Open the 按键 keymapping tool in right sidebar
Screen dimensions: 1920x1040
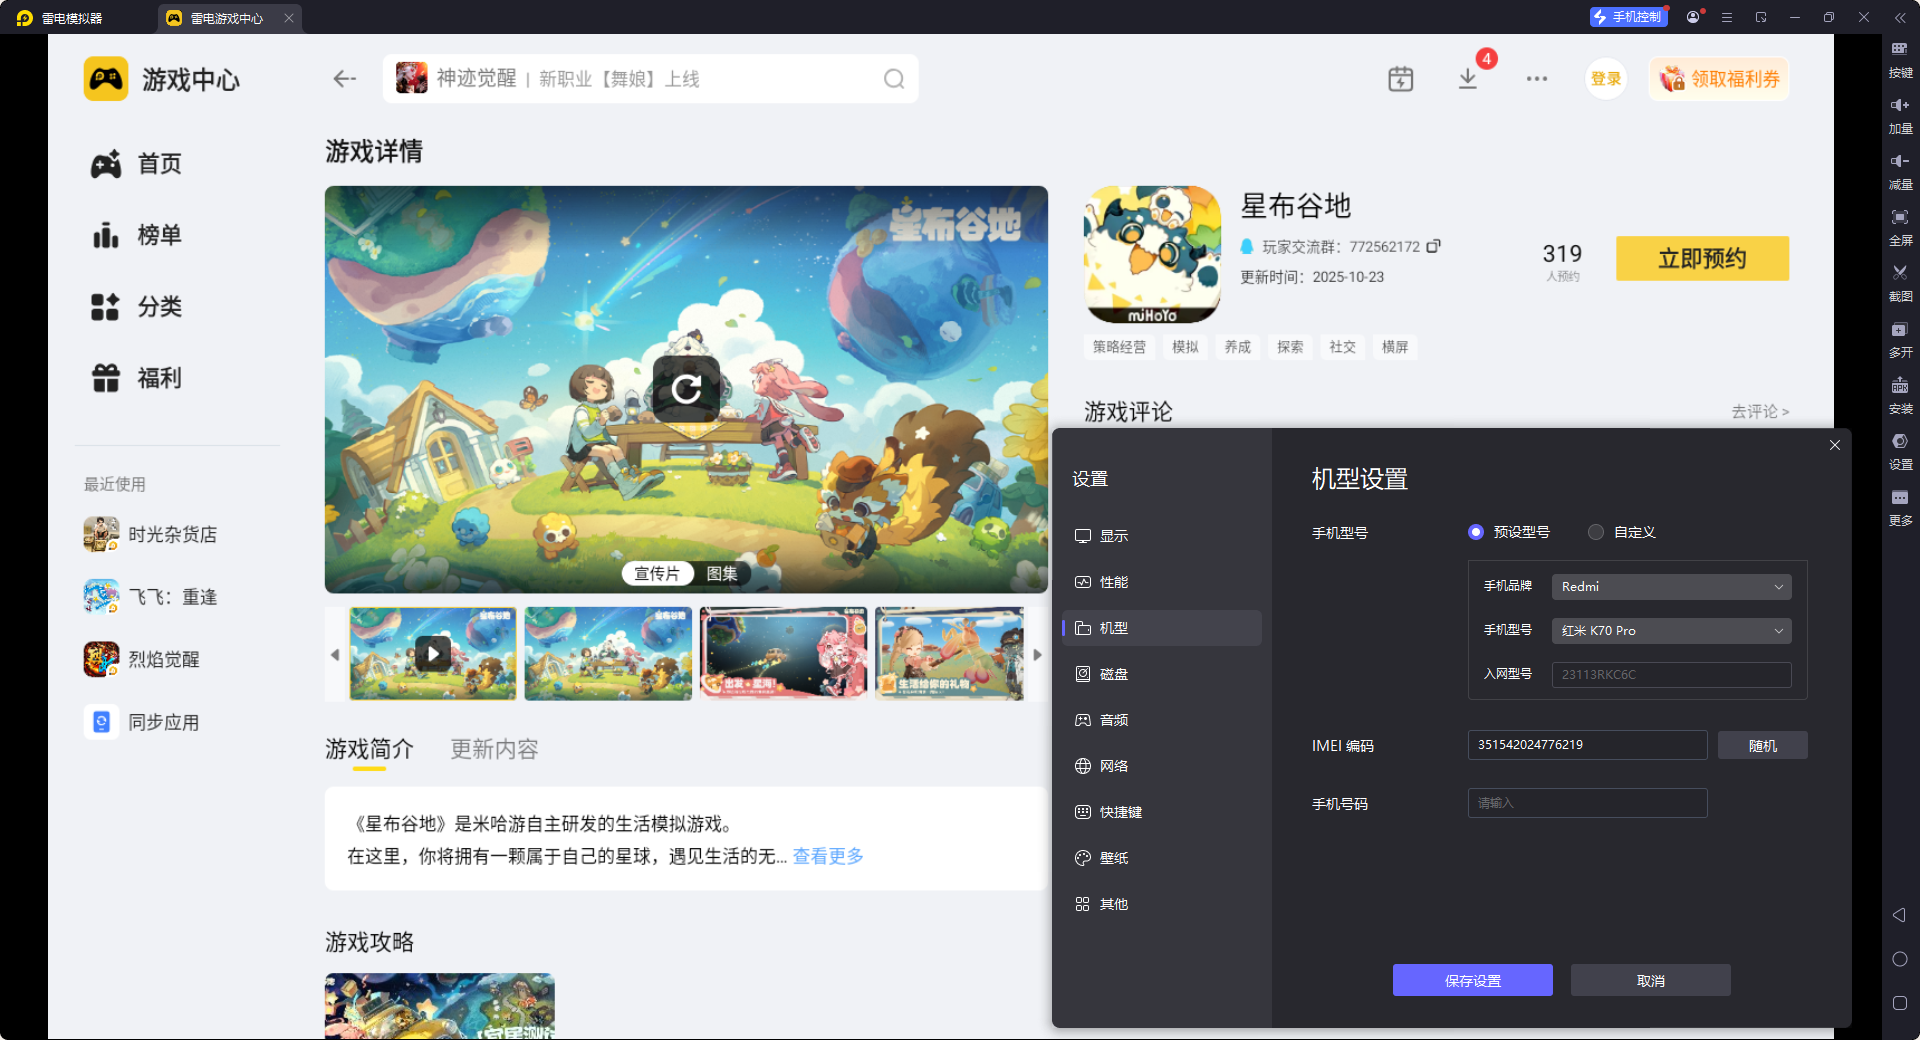pyautogui.click(x=1900, y=58)
